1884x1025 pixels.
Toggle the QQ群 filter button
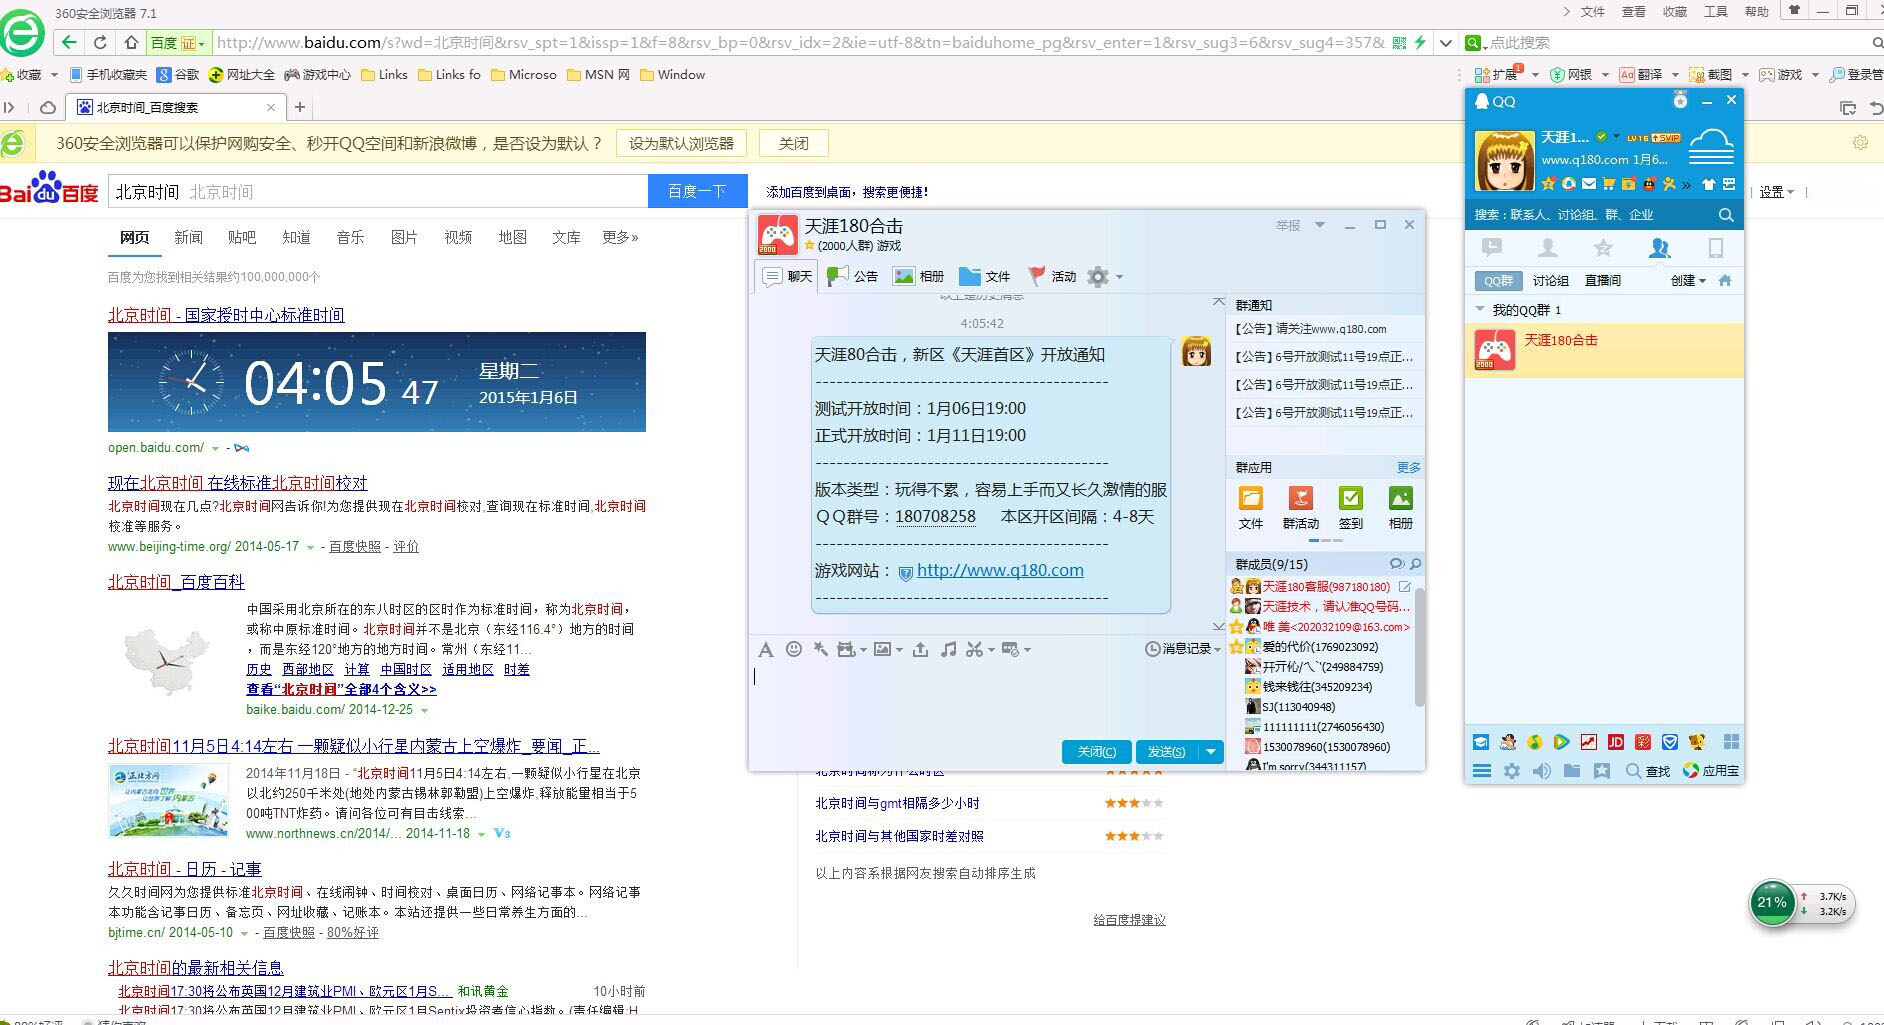click(1497, 281)
